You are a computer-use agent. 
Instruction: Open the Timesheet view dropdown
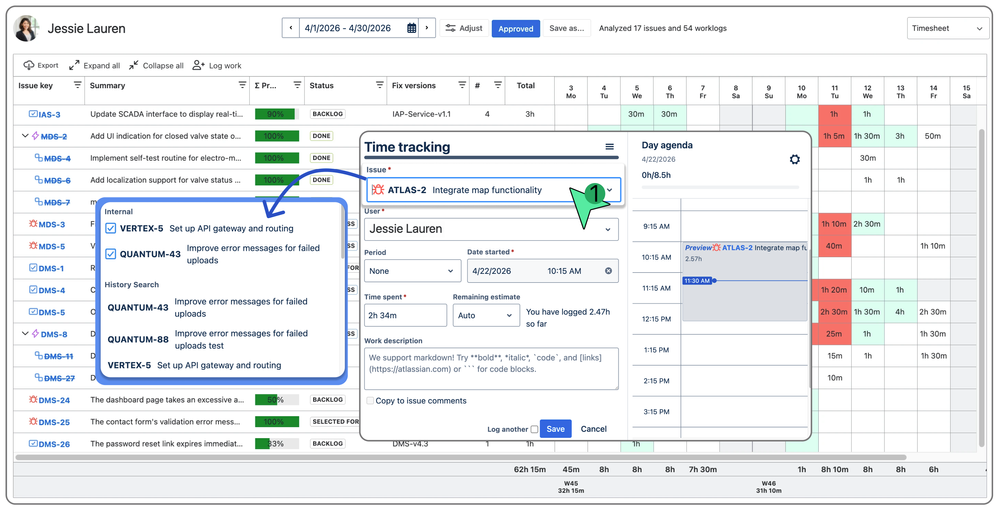(x=947, y=29)
